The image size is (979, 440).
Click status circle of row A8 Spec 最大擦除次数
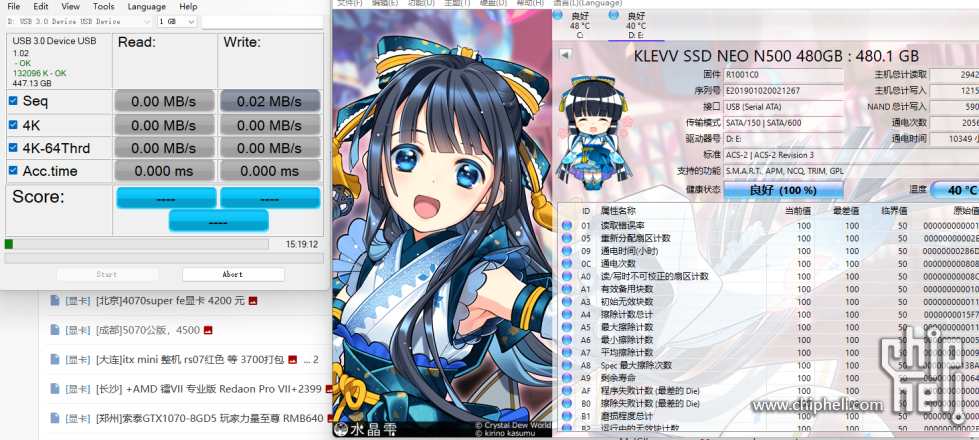(x=567, y=366)
